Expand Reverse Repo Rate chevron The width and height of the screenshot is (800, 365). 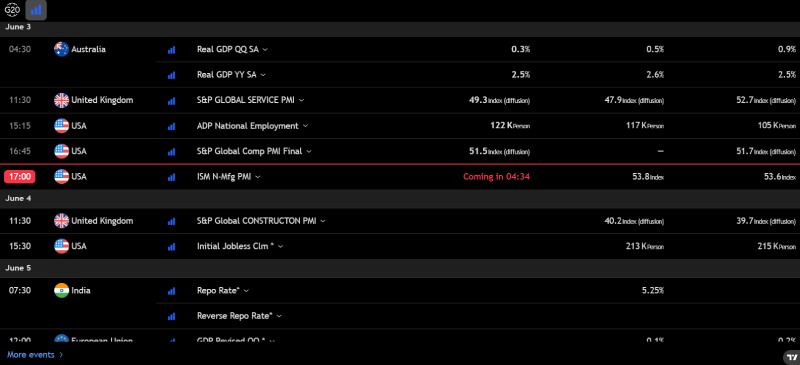point(279,317)
